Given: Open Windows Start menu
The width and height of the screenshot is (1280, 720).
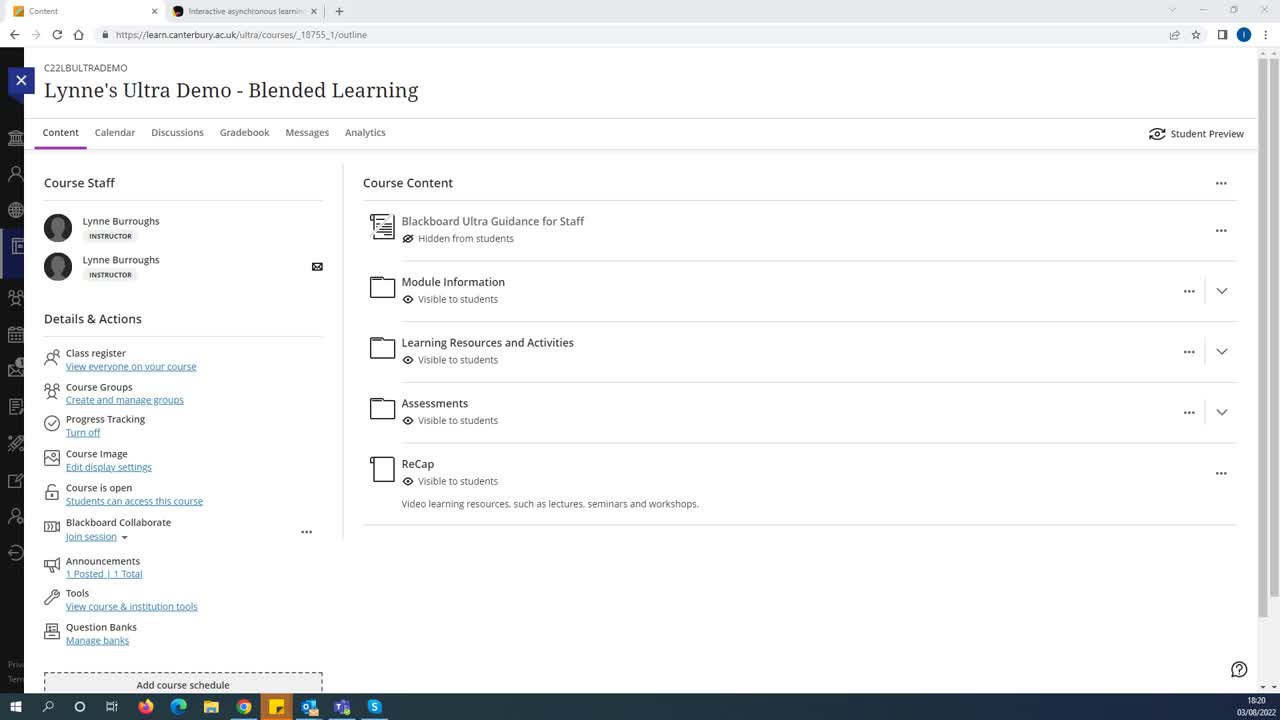Looking at the screenshot, I should (16, 707).
